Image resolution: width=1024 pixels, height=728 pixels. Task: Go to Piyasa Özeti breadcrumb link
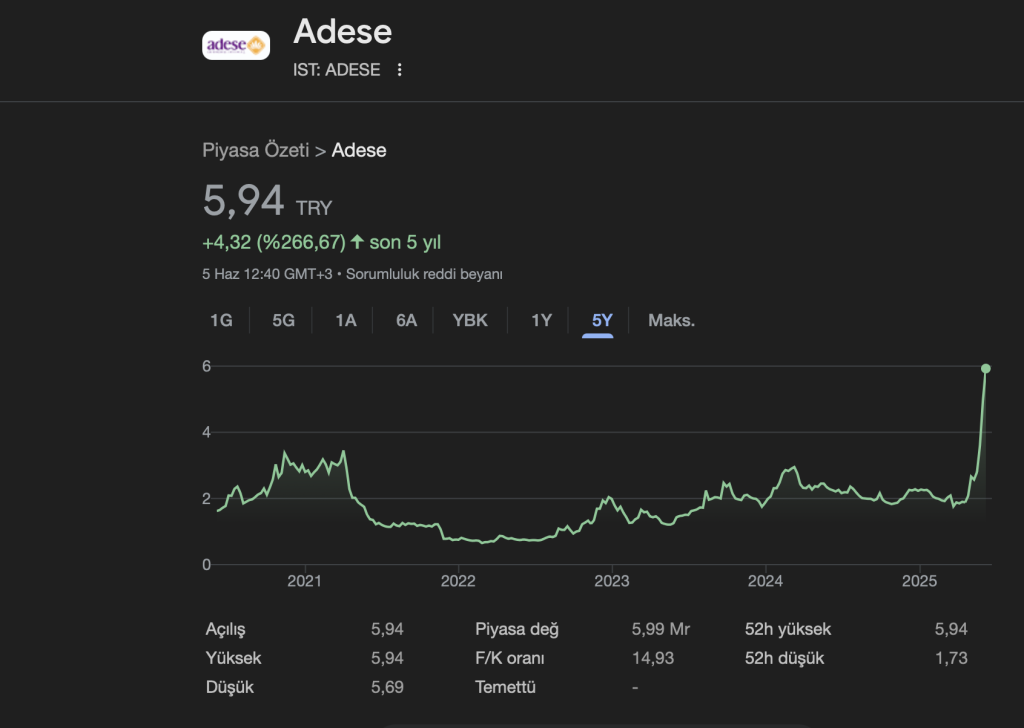pos(256,151)
